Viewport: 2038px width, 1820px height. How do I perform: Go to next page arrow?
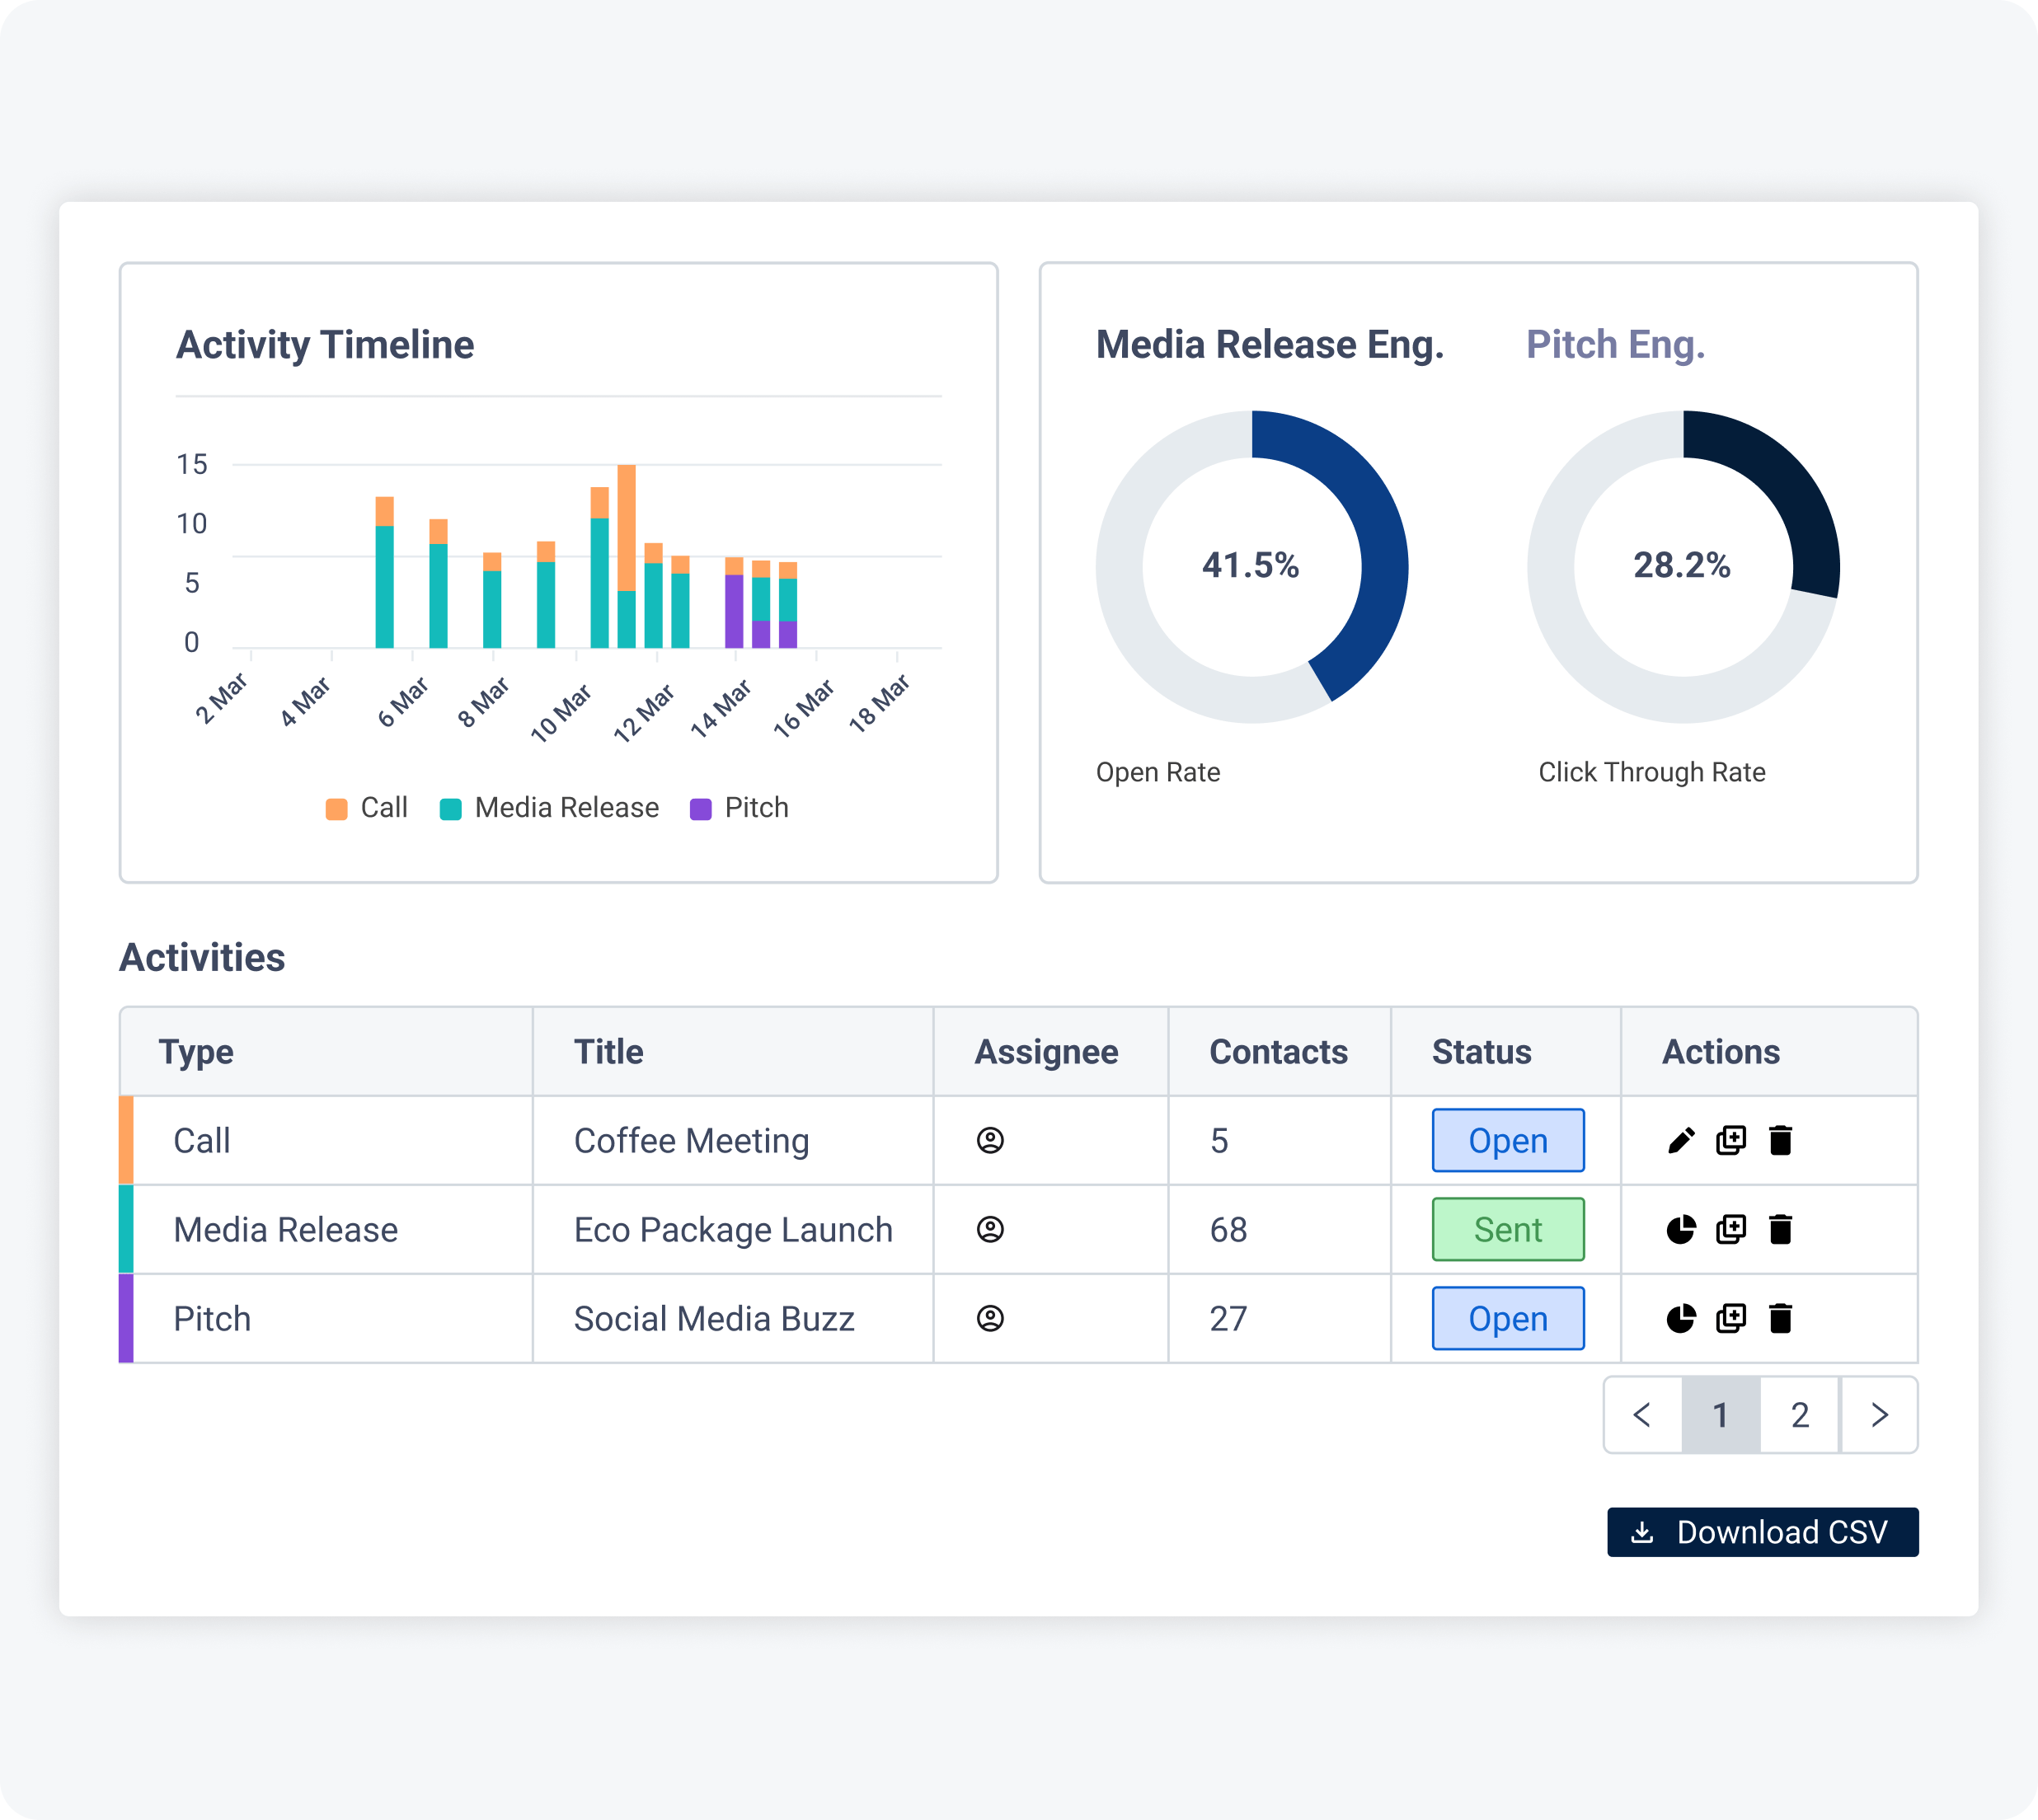[1879, 1415]
